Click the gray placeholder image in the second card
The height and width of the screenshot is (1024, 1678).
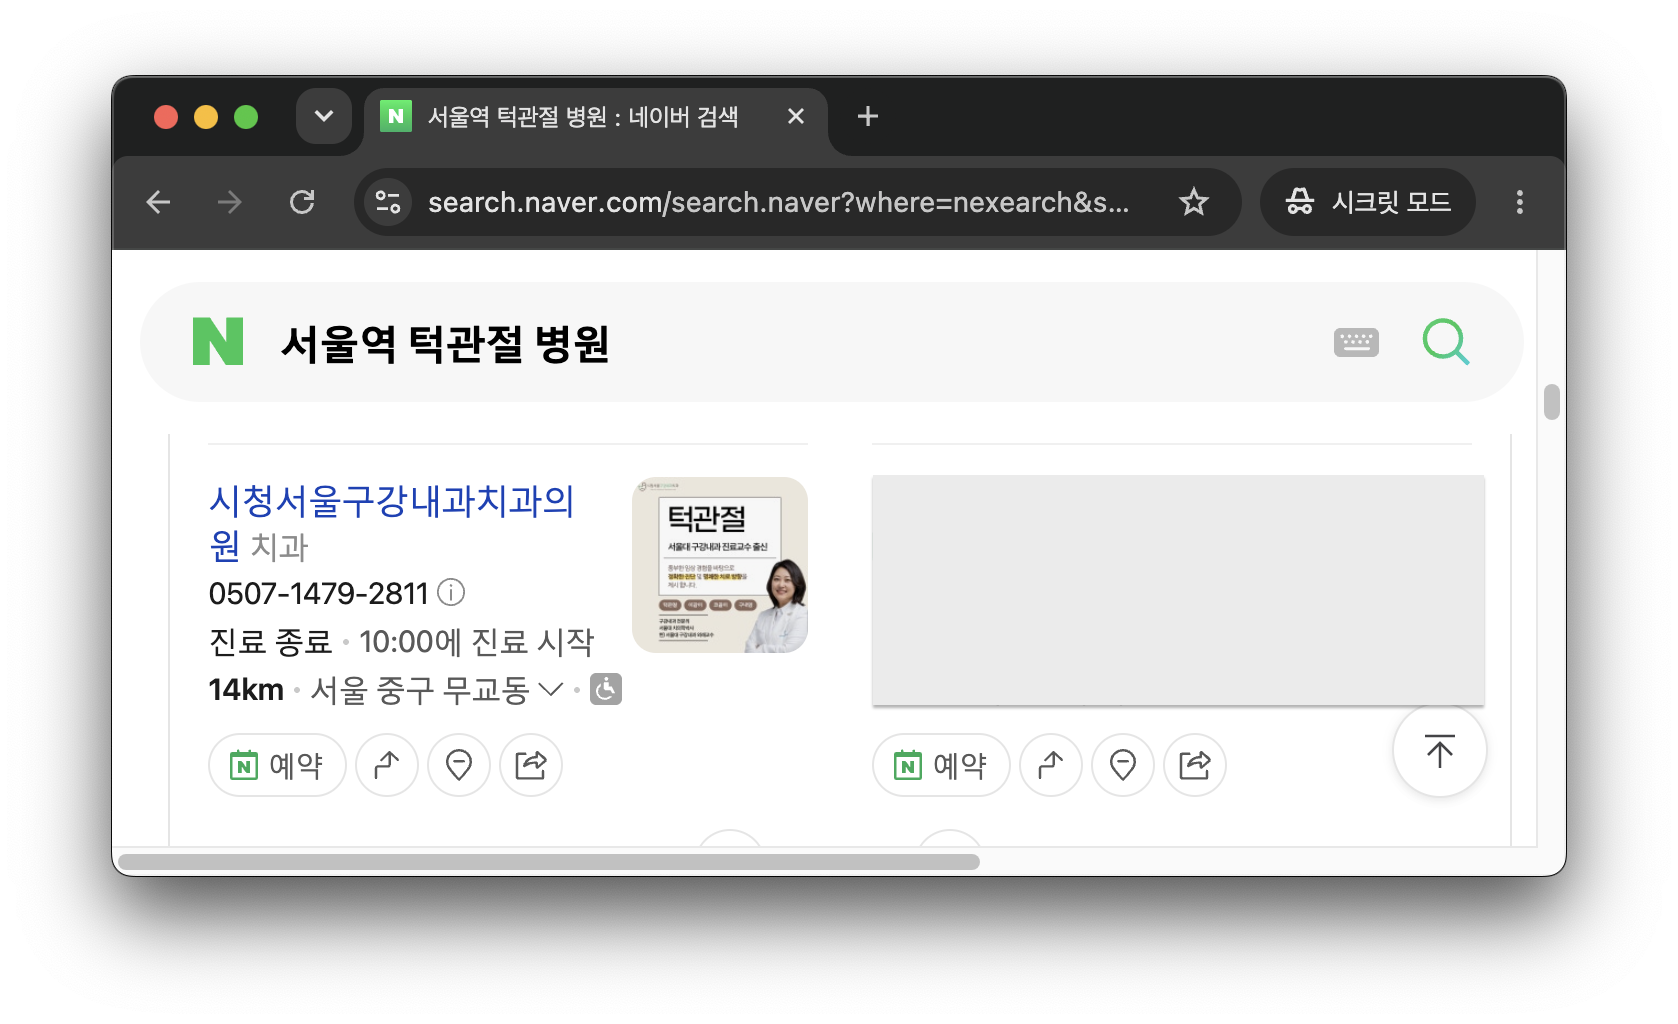(x=1178, y=590)
